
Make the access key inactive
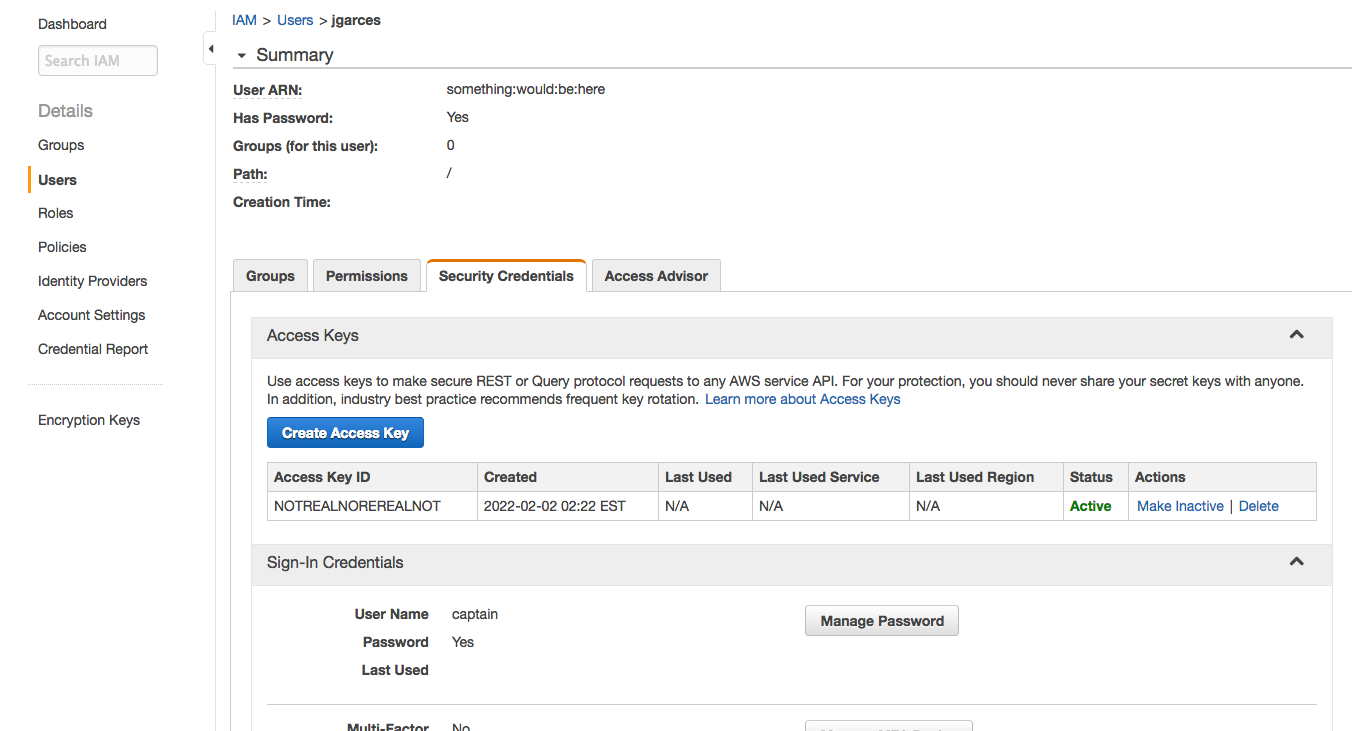click(x=1180, y=506)
